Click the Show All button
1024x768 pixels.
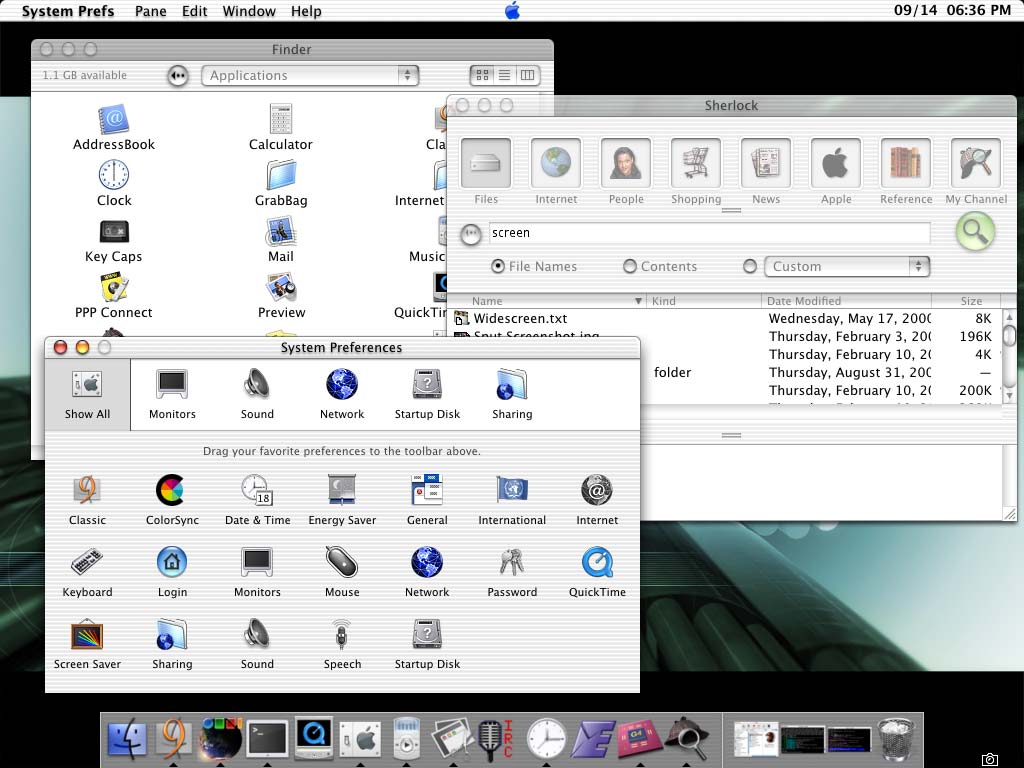point(87,395)
